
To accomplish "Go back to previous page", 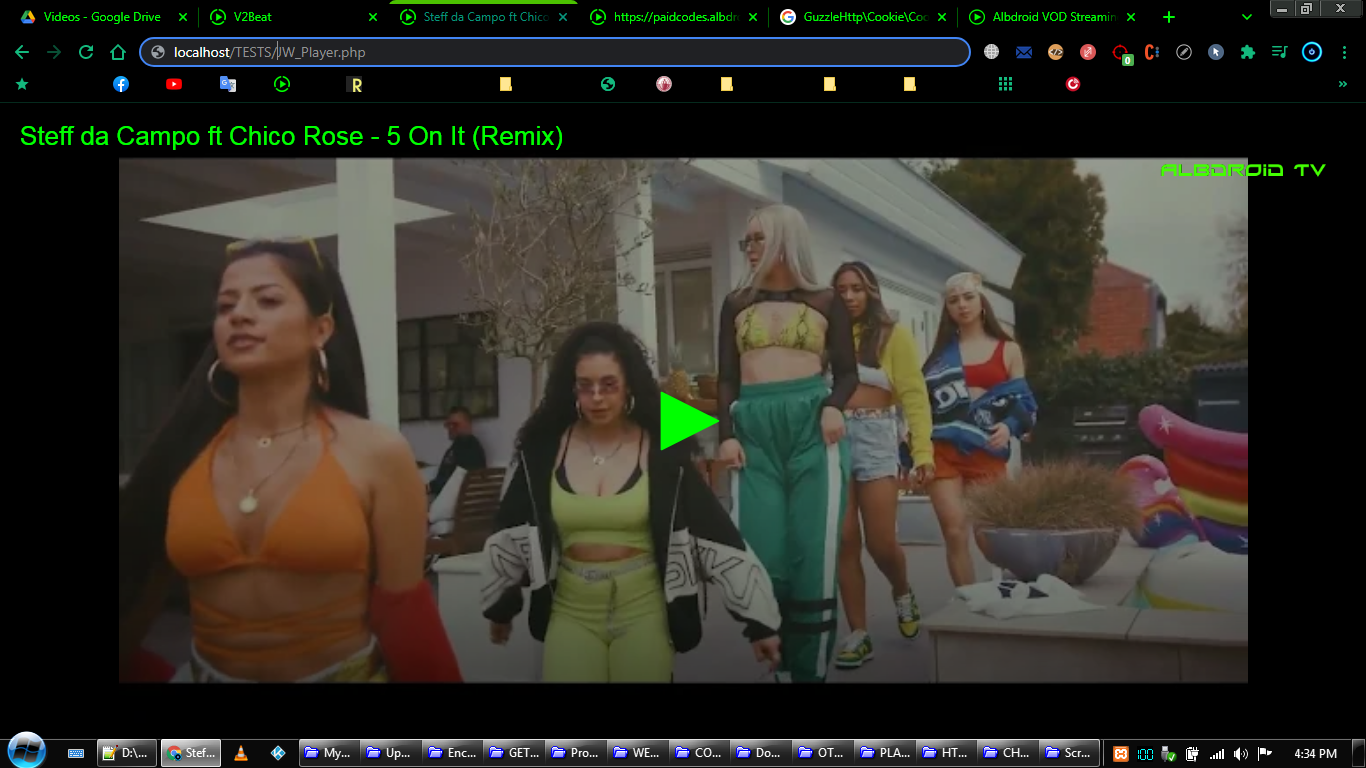I will pos(22,52).
